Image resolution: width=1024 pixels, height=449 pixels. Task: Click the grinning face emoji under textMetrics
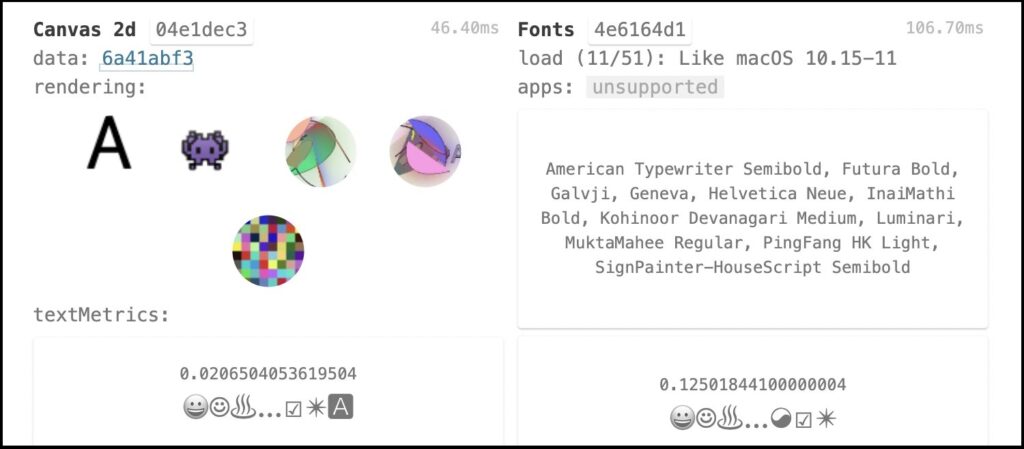pos(195,408)
